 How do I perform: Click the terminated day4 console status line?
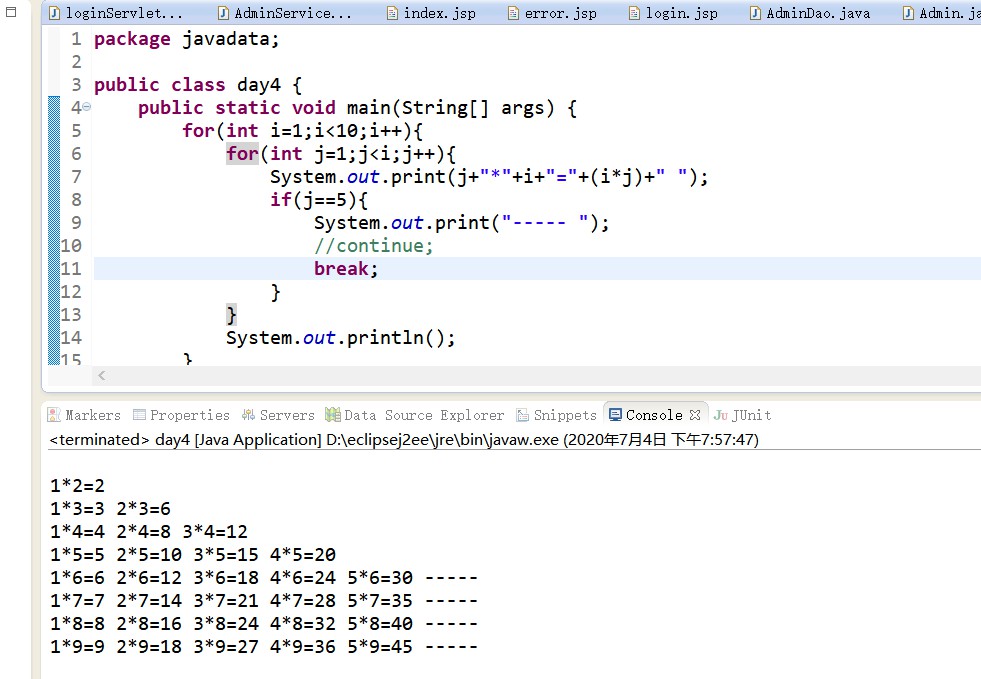404,439
